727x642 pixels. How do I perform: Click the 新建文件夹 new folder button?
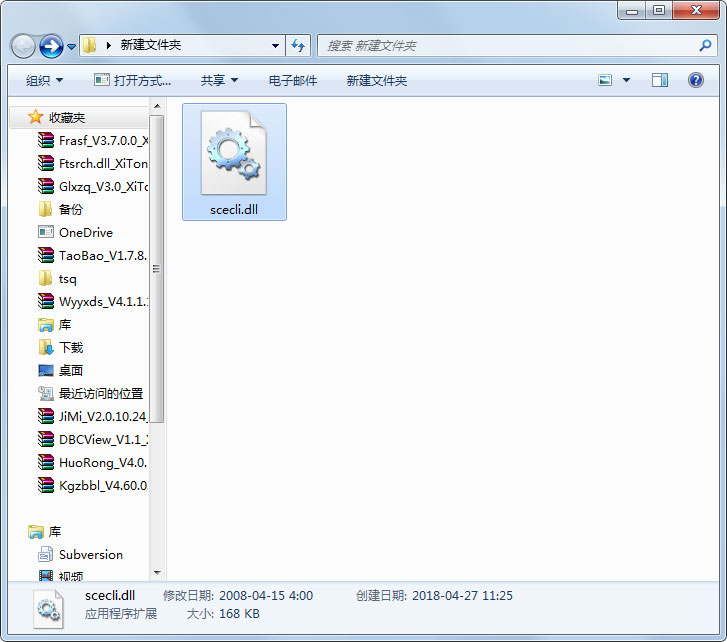pos(376,80)
